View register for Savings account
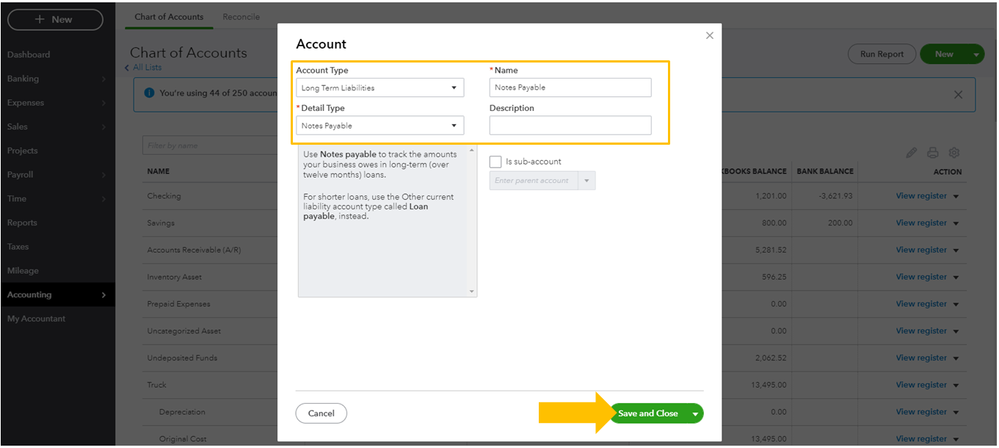 [921, 224]
